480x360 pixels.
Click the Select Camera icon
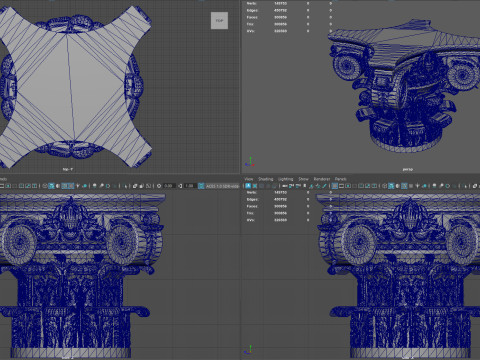click(x=248, y=186)
